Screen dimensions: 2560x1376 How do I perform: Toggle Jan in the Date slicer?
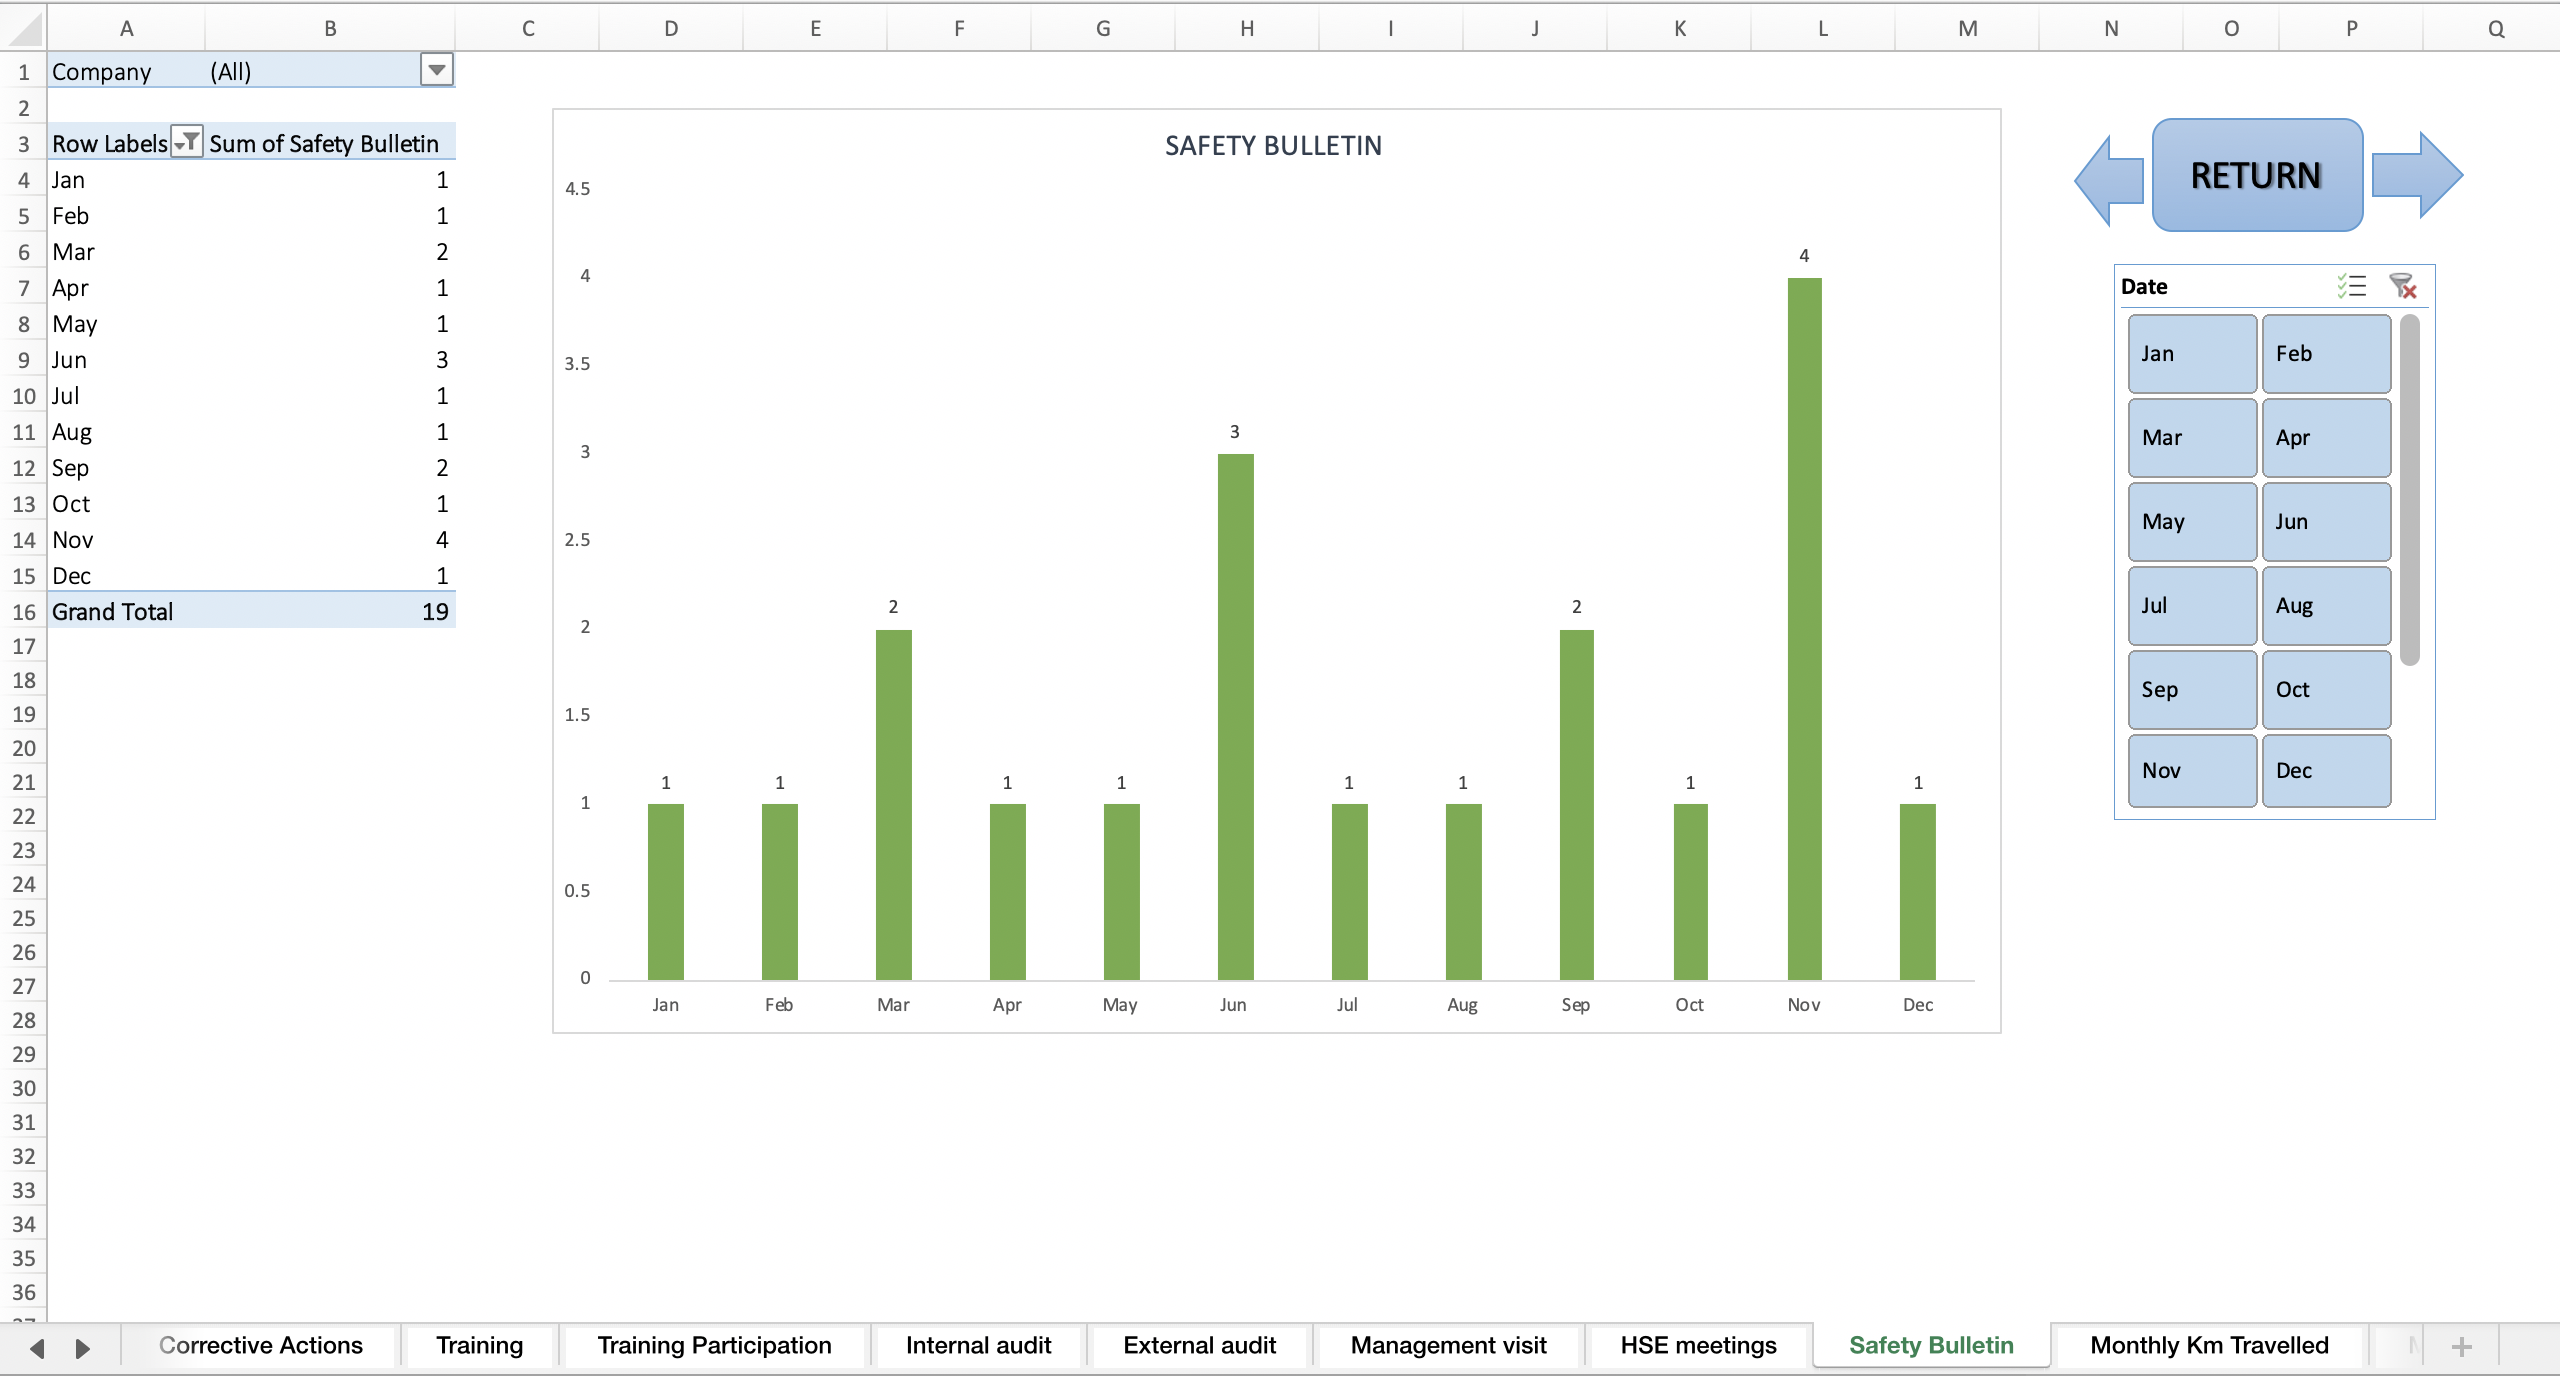coord(2191,353)
